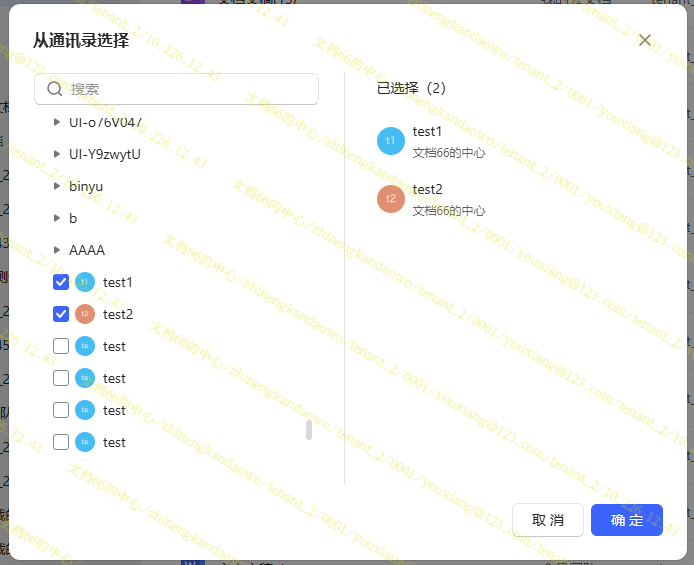694x565 pixels.
Task: Select the b group label in the tree
Action: click(73, 218)
